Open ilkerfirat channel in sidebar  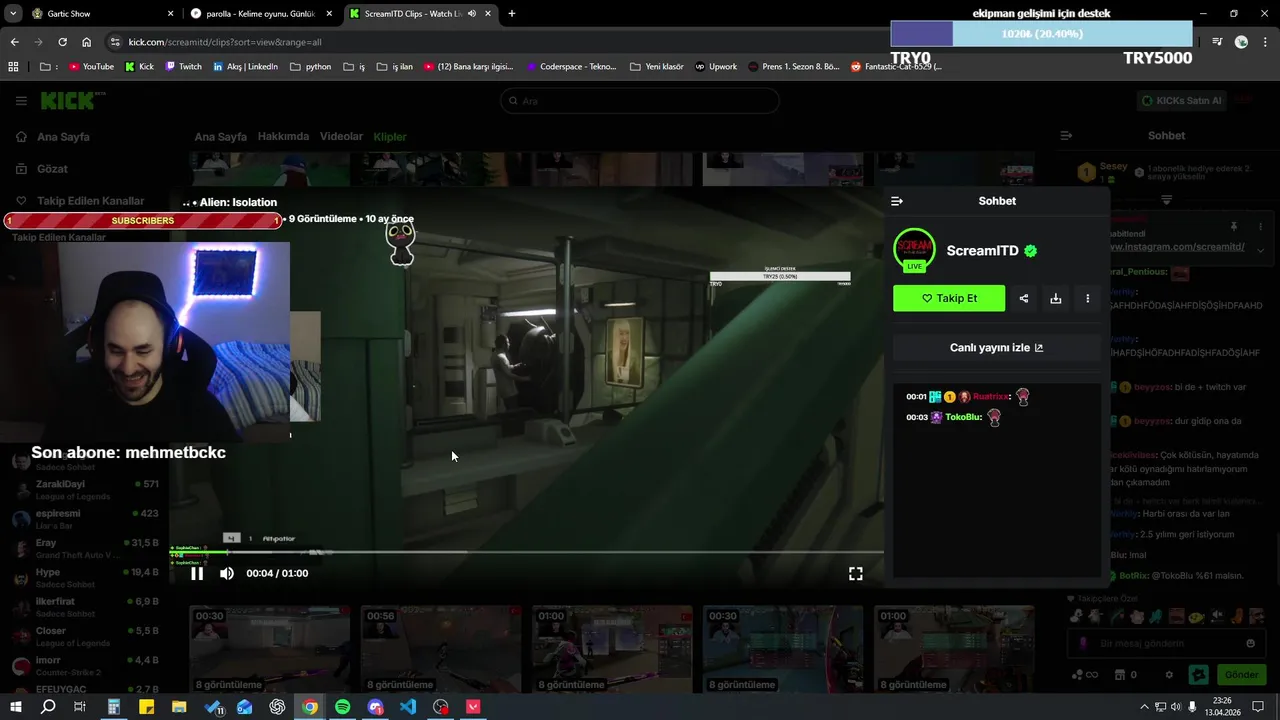[x=84, y=607]
